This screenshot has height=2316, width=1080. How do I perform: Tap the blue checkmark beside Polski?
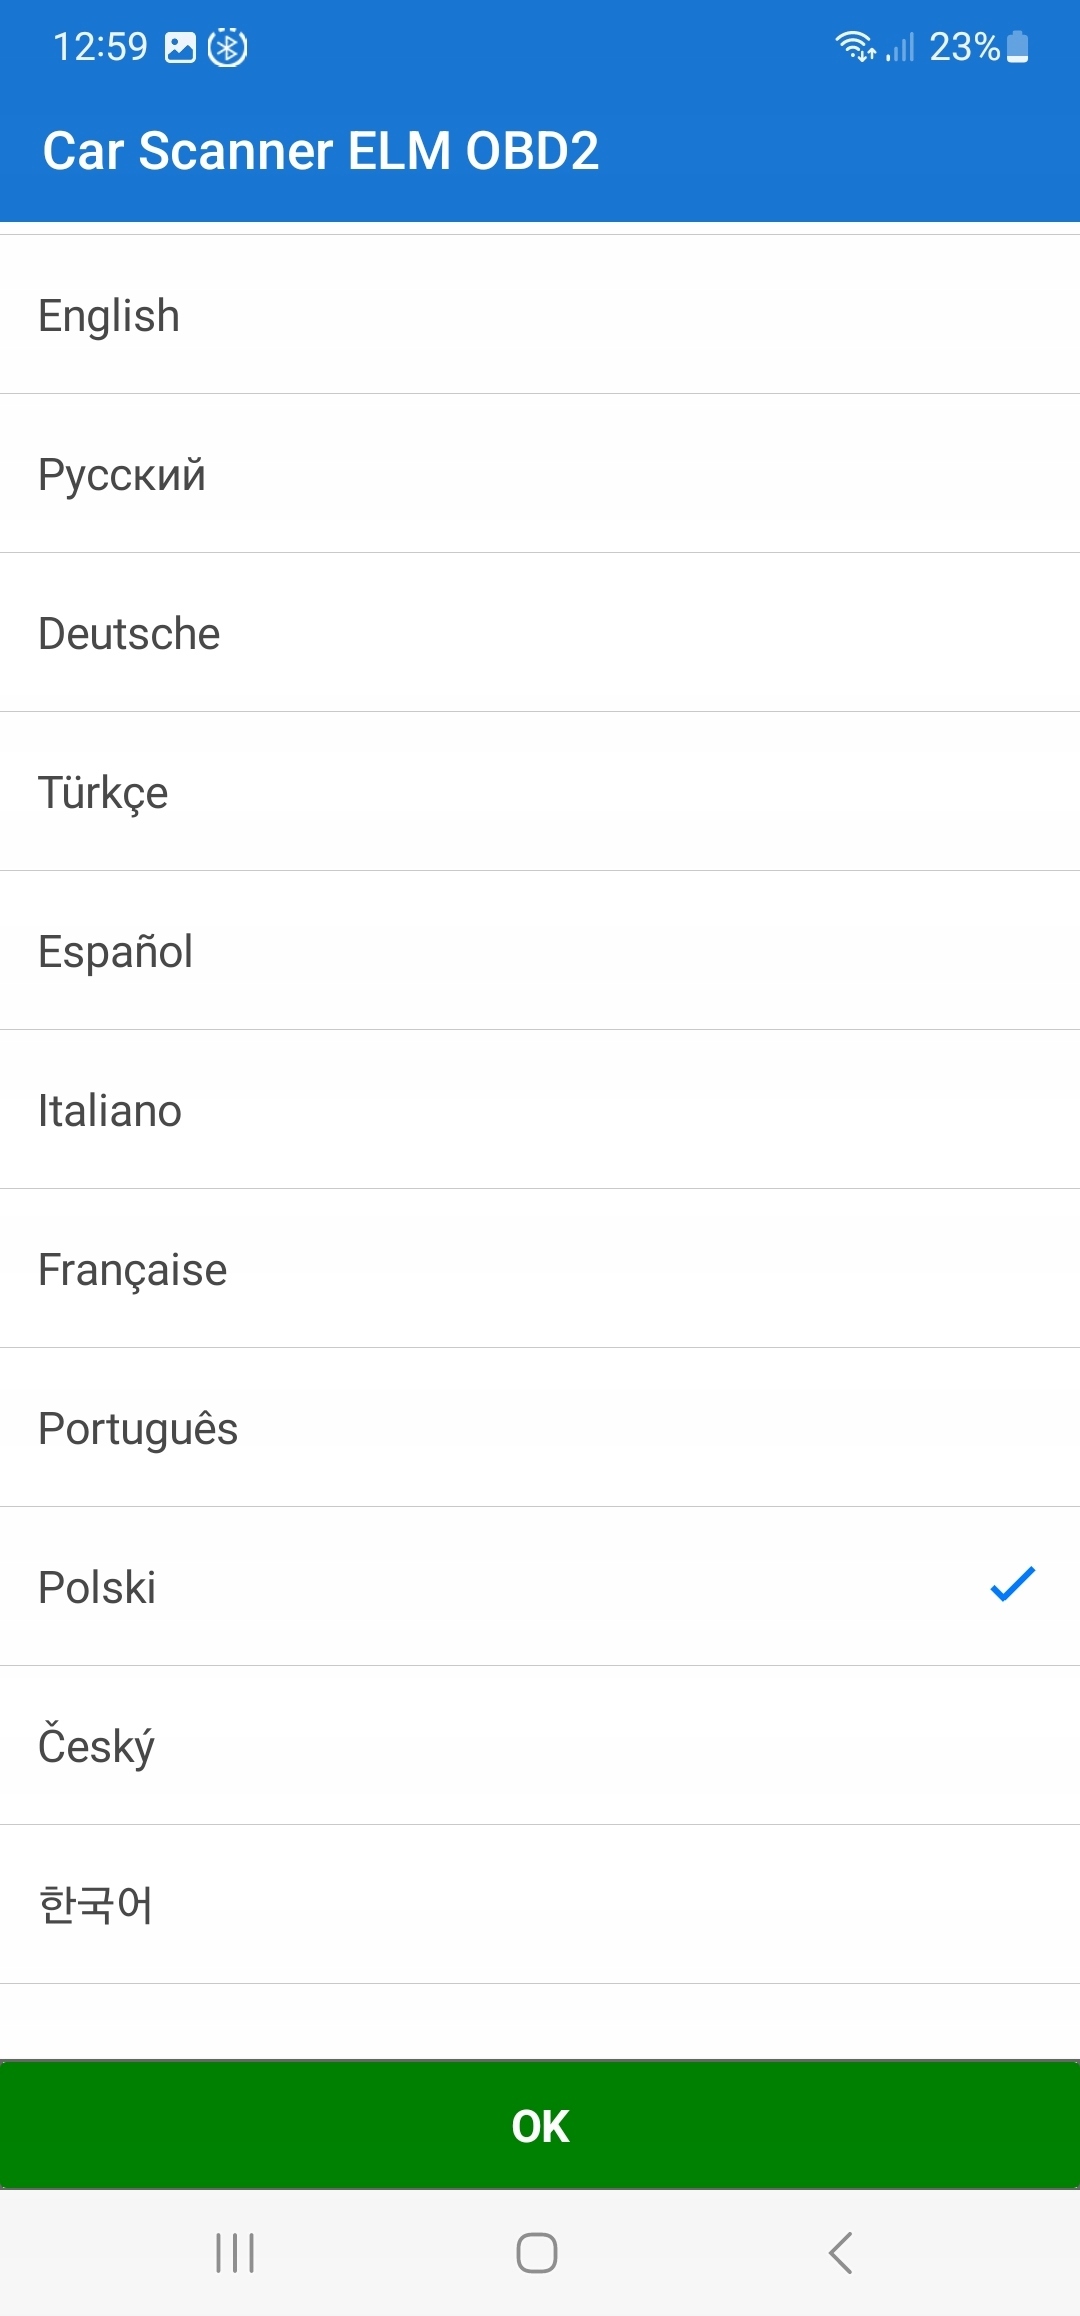click(x=1012, y=1585)
